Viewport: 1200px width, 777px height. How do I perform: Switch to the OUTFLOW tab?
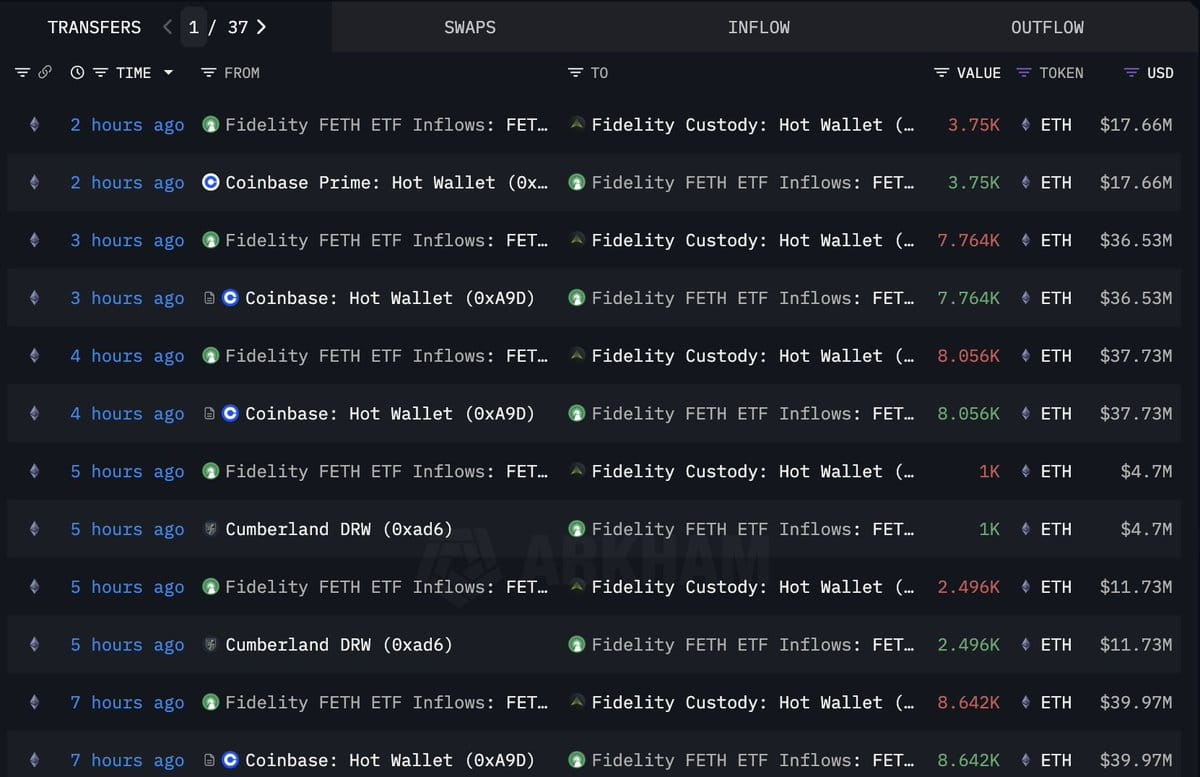click(x=1047, y=27)
